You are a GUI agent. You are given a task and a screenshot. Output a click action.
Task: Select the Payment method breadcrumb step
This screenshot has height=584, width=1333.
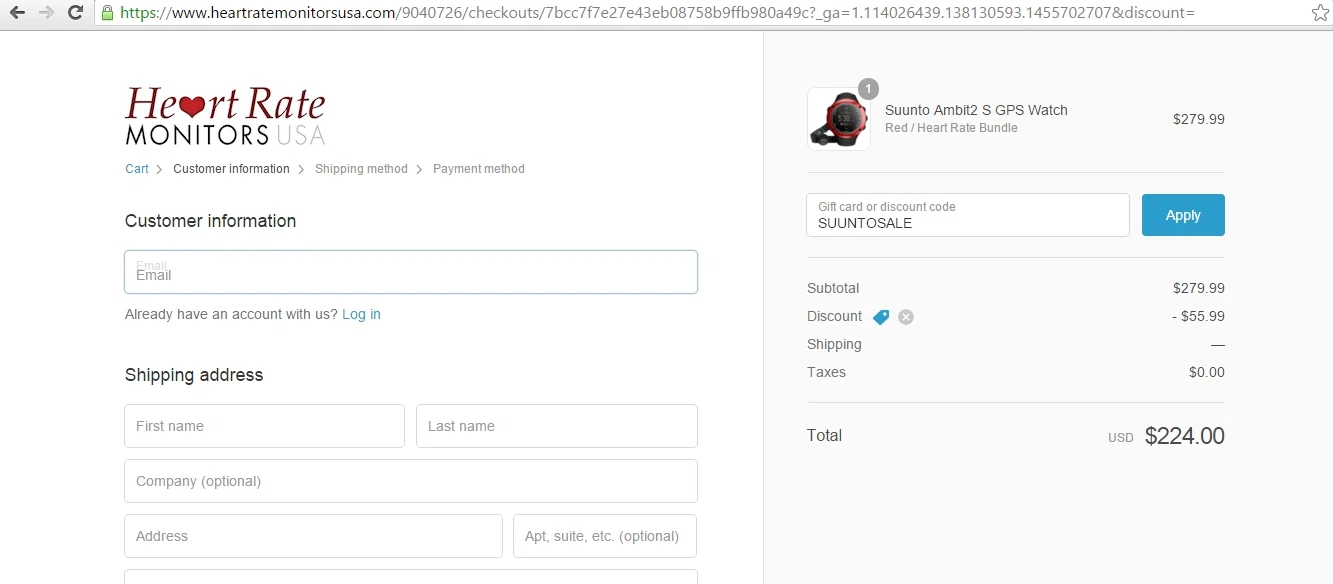(478, 169)
